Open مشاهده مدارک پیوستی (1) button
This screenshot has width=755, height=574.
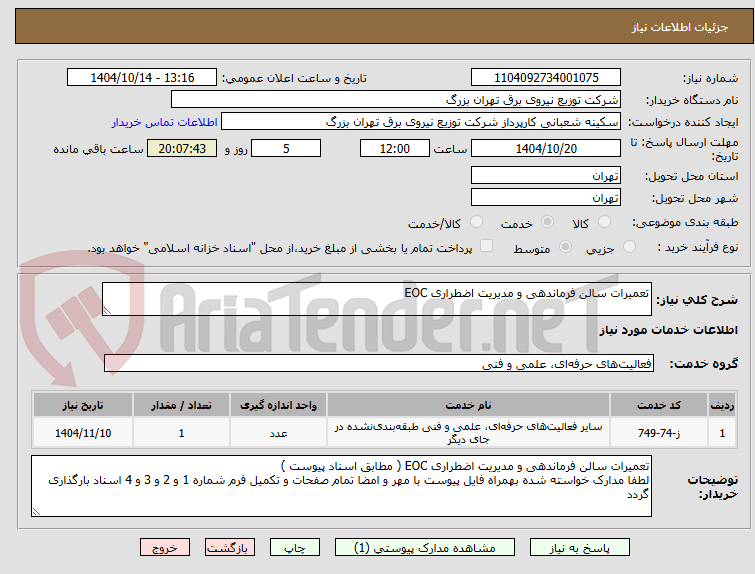(x=425, y=548)
